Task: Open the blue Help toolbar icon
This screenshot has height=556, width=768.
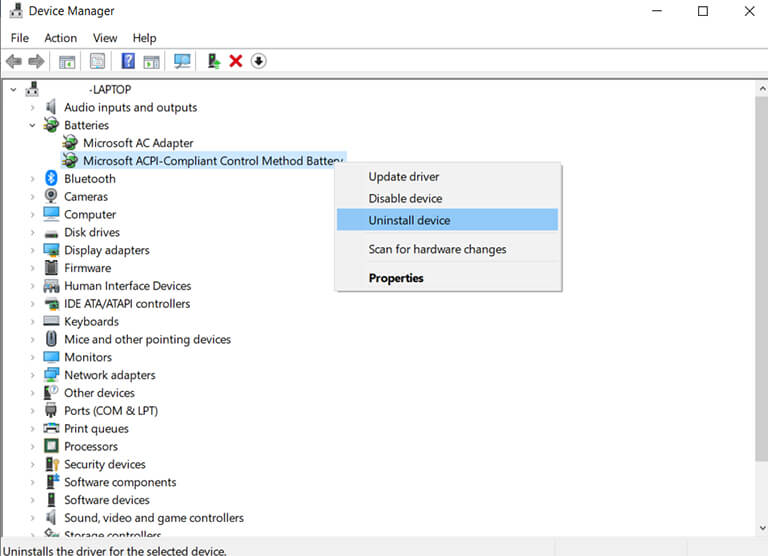Action: [128, 61]
